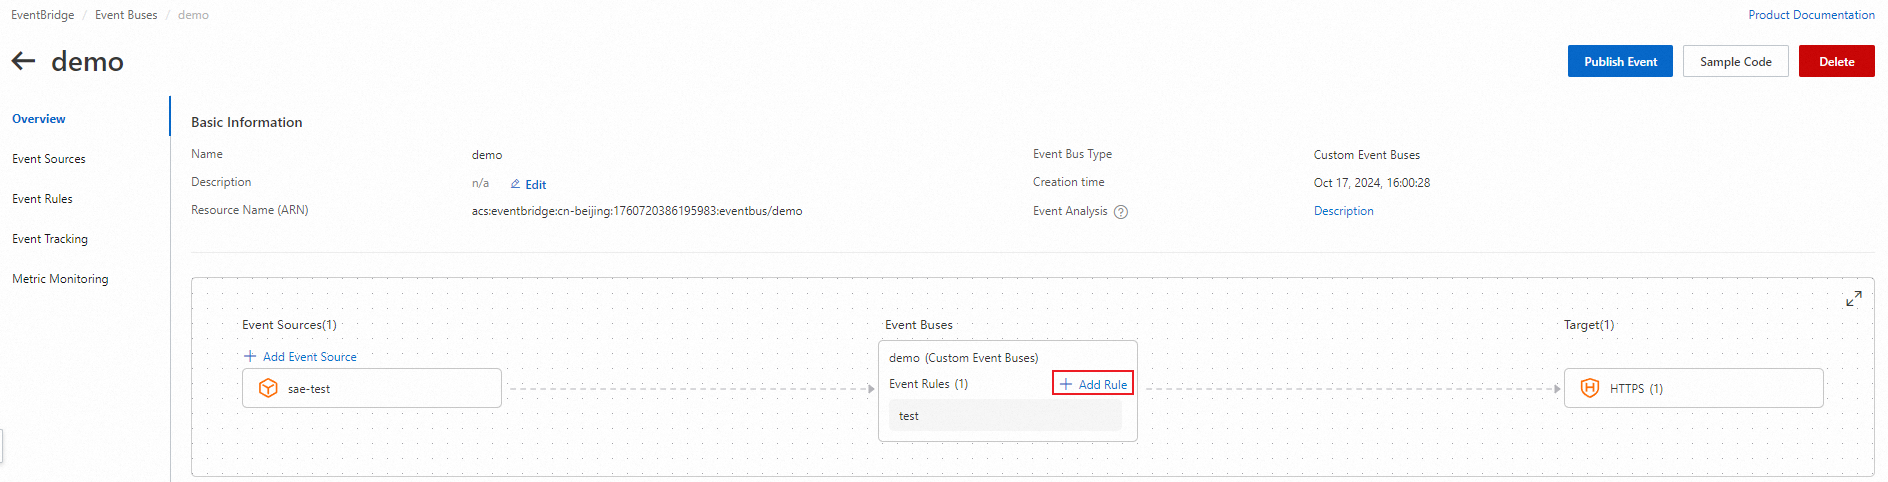Click the pencil edit icon beside Description
Image resolution: width=1888 pixels, height=482 pixels.
point(515,184)
